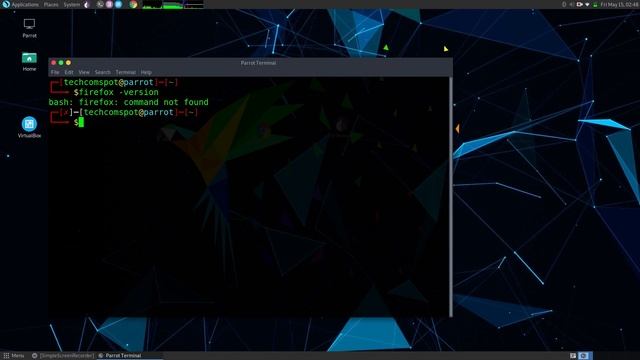Launch the VirtualBox desktop icon
Image resolution: width=640 pixels, height=360 pixels.
pyautogui.click(x=29, y=127)
